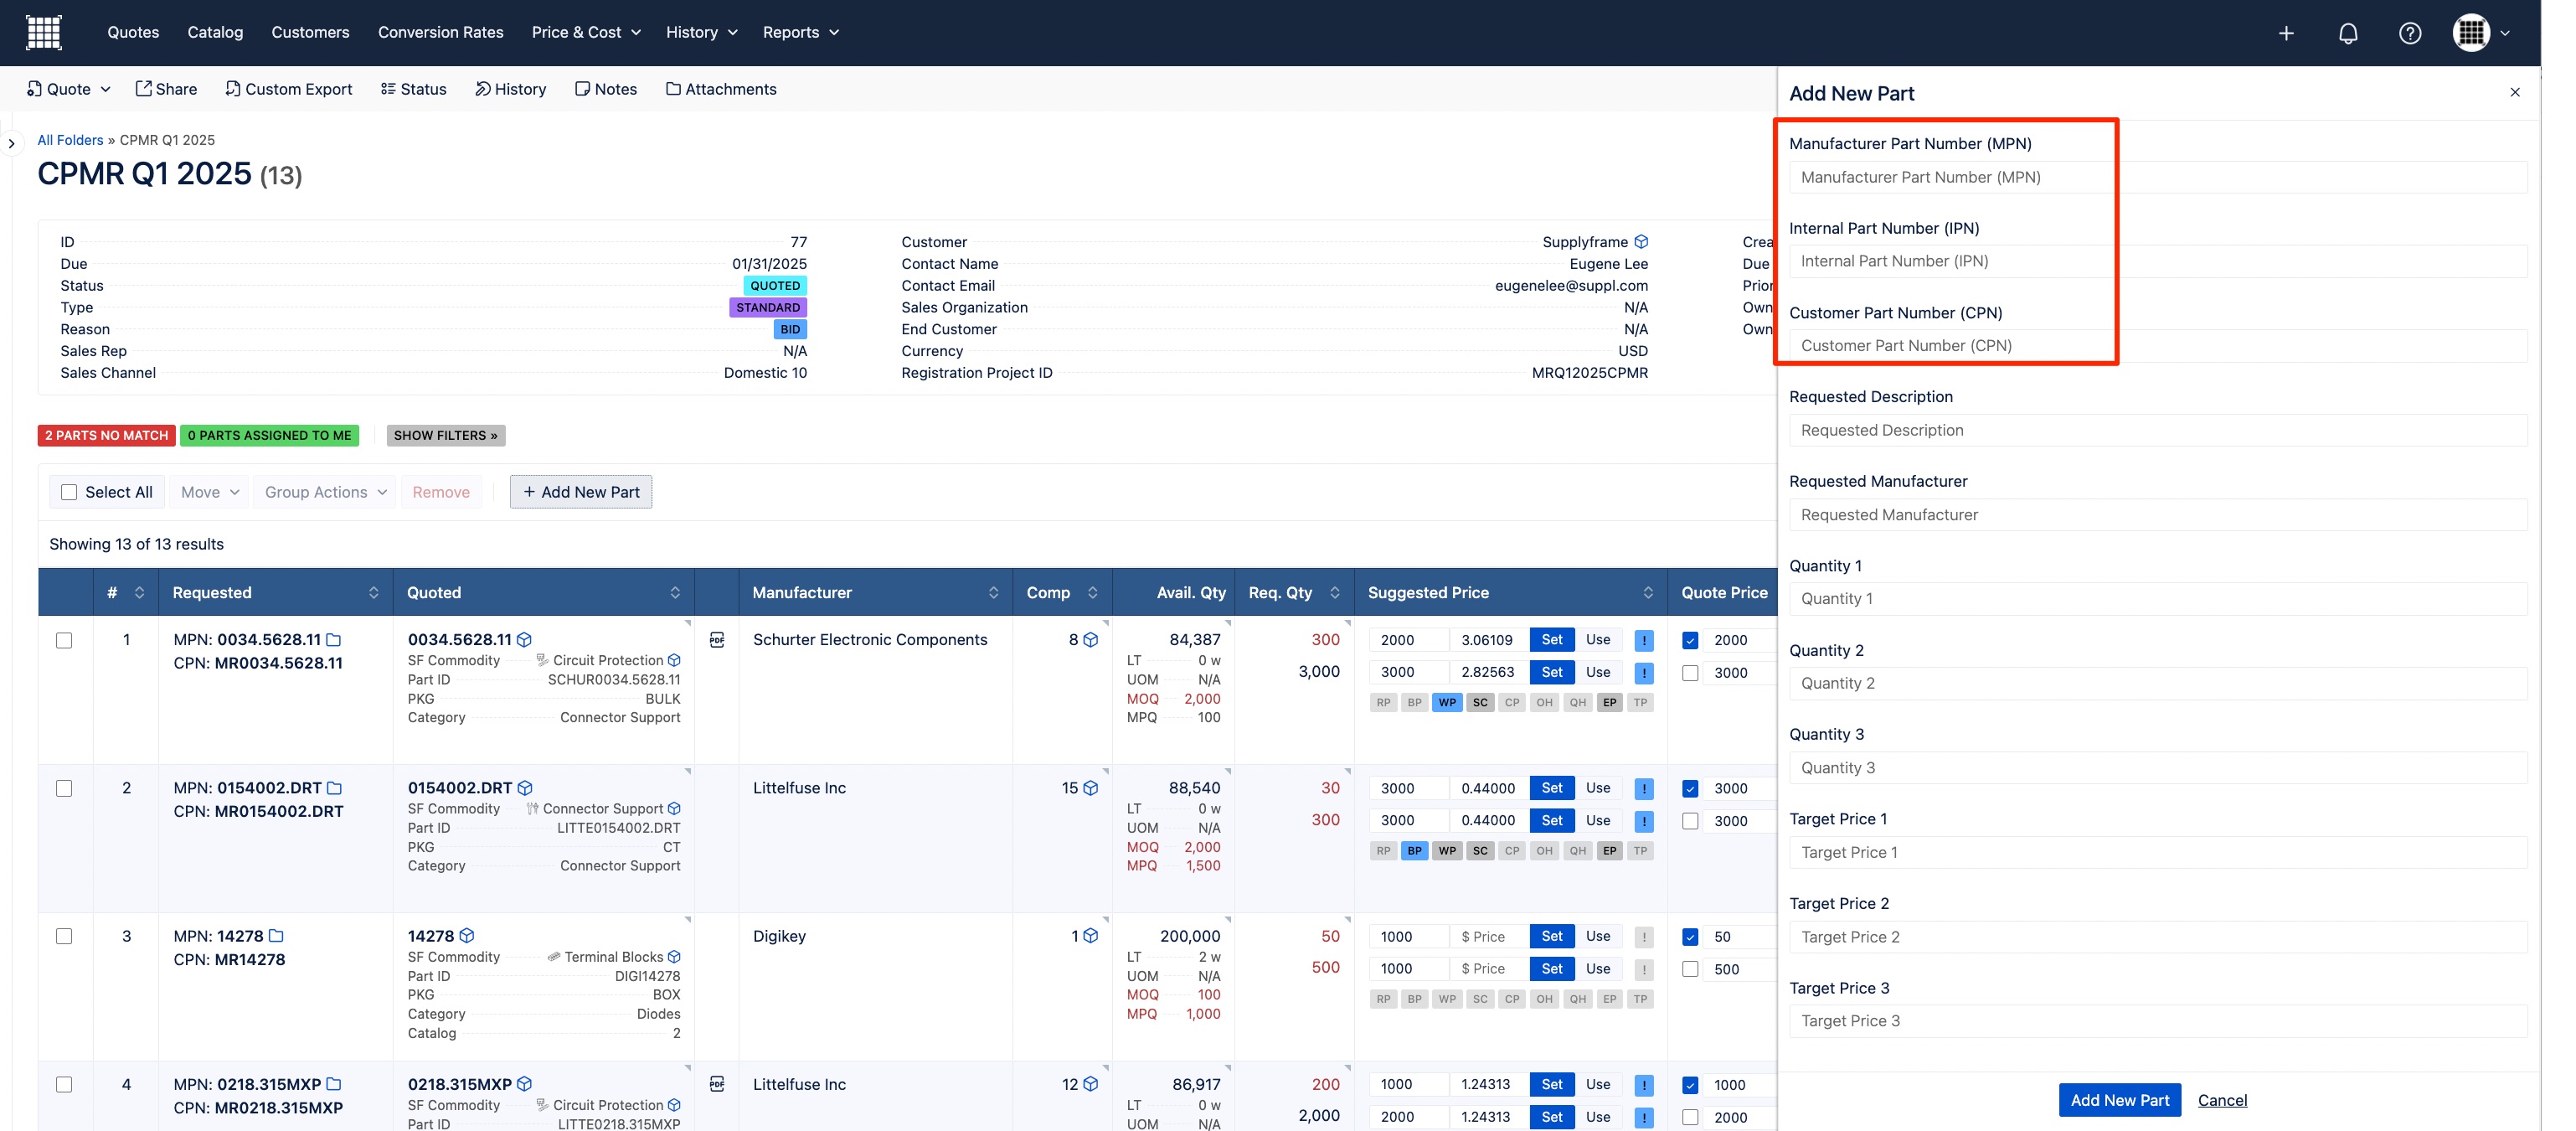This screenshot has height=1131, width=2576.
Task: Open the Notes toolbar item
Action: (x=606, y=89)
